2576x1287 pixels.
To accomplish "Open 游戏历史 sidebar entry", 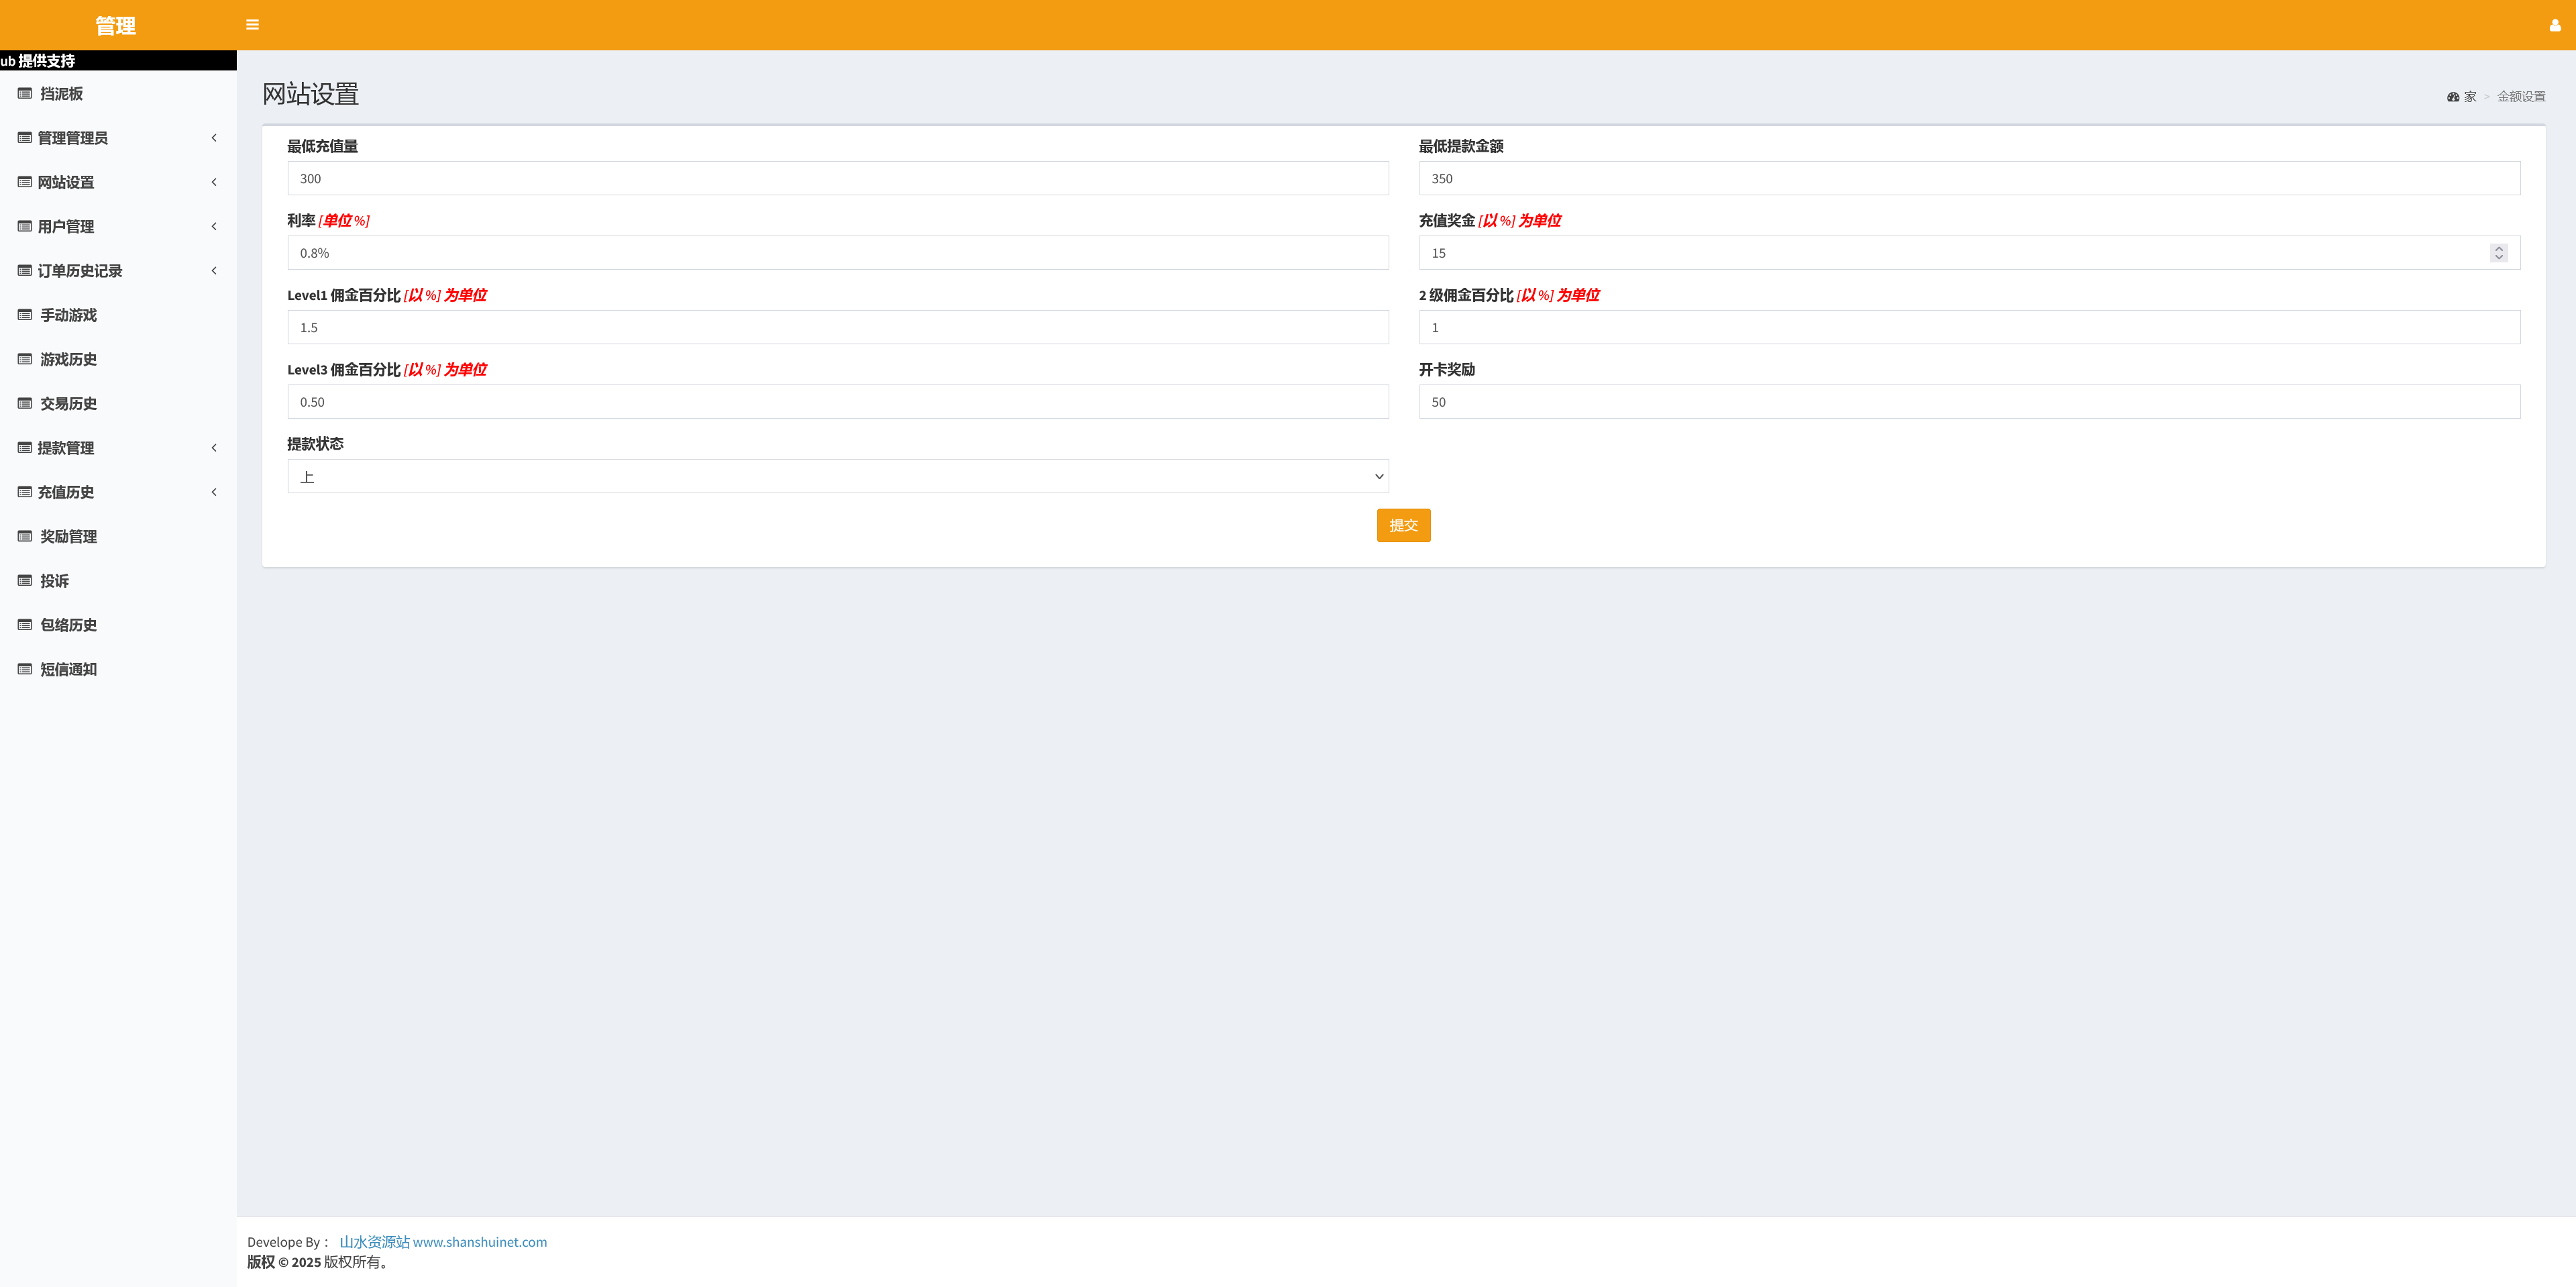I will click(68, 359).
